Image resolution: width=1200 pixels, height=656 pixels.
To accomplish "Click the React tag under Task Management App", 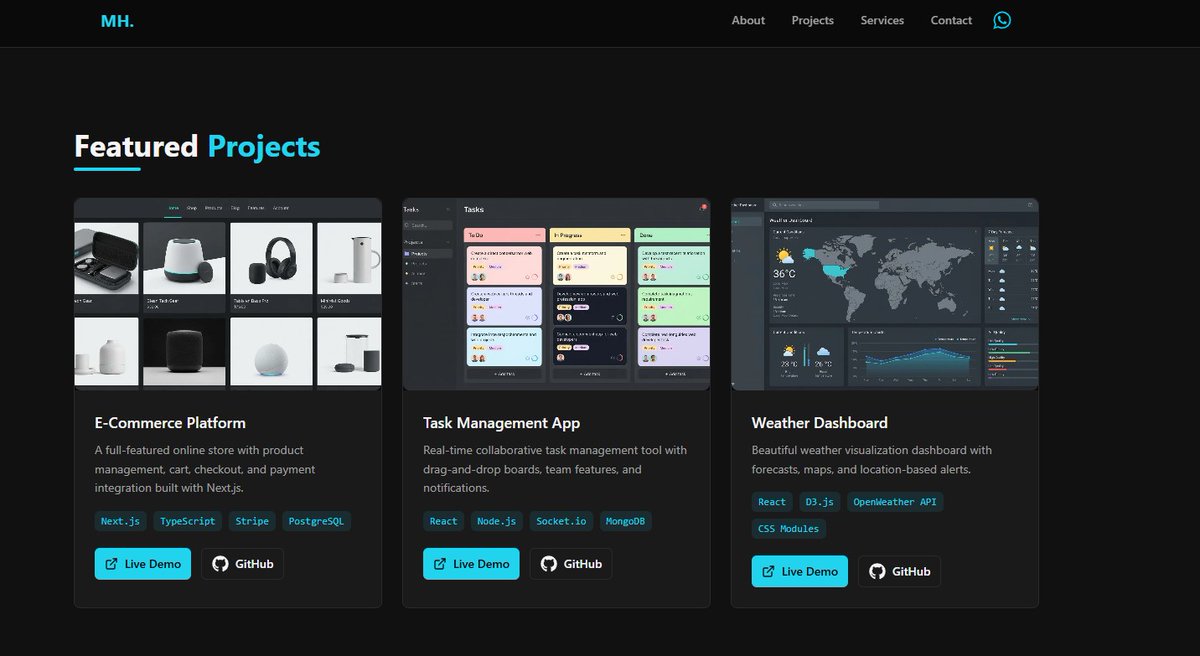I will (443, 521).
